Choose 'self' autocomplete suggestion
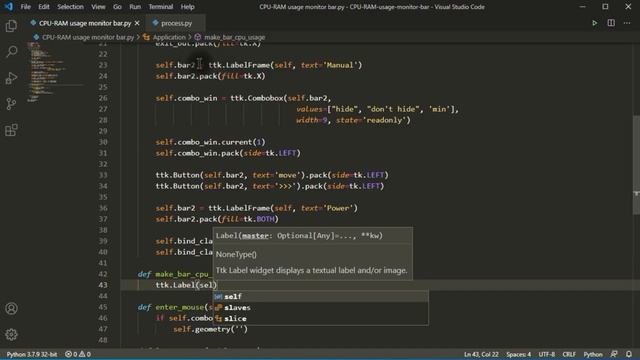Screen dimensions: 640x360 320,296
